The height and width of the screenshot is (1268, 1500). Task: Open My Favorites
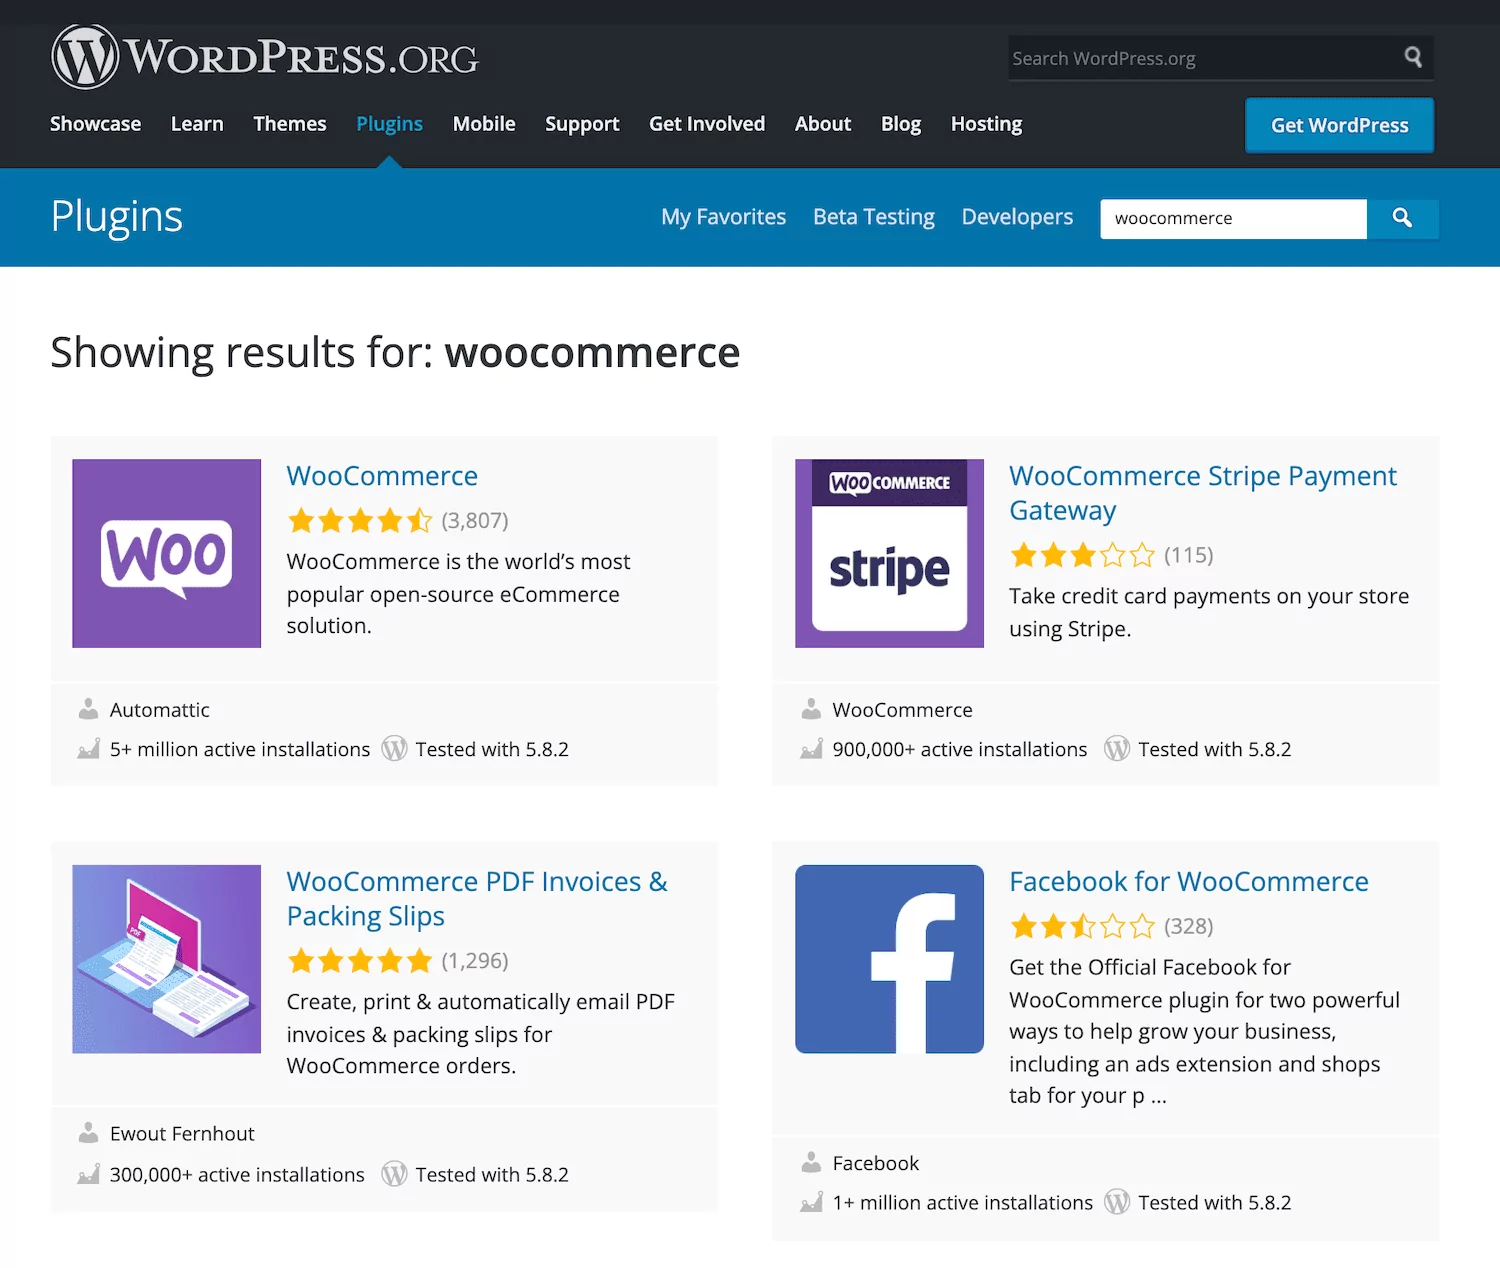click(723, 217)
